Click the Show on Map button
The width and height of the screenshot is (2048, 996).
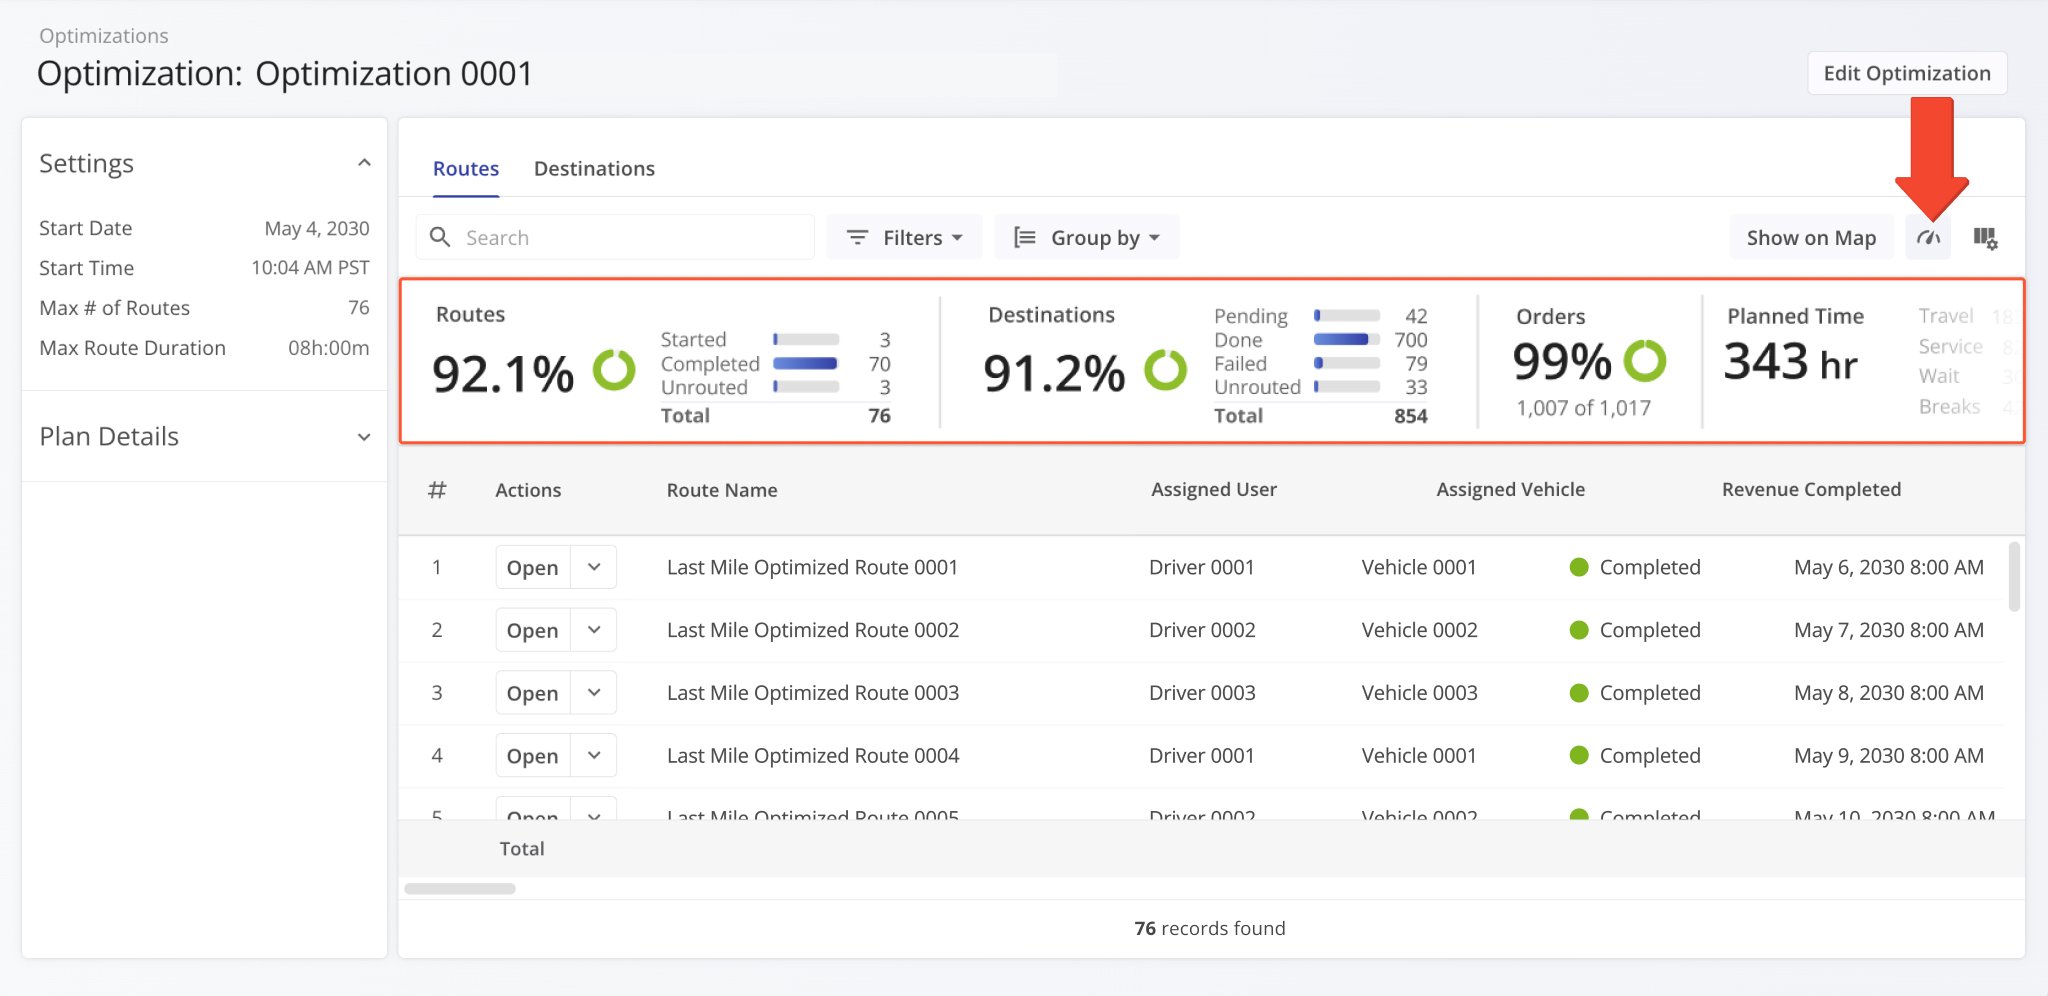point(1810,238)
